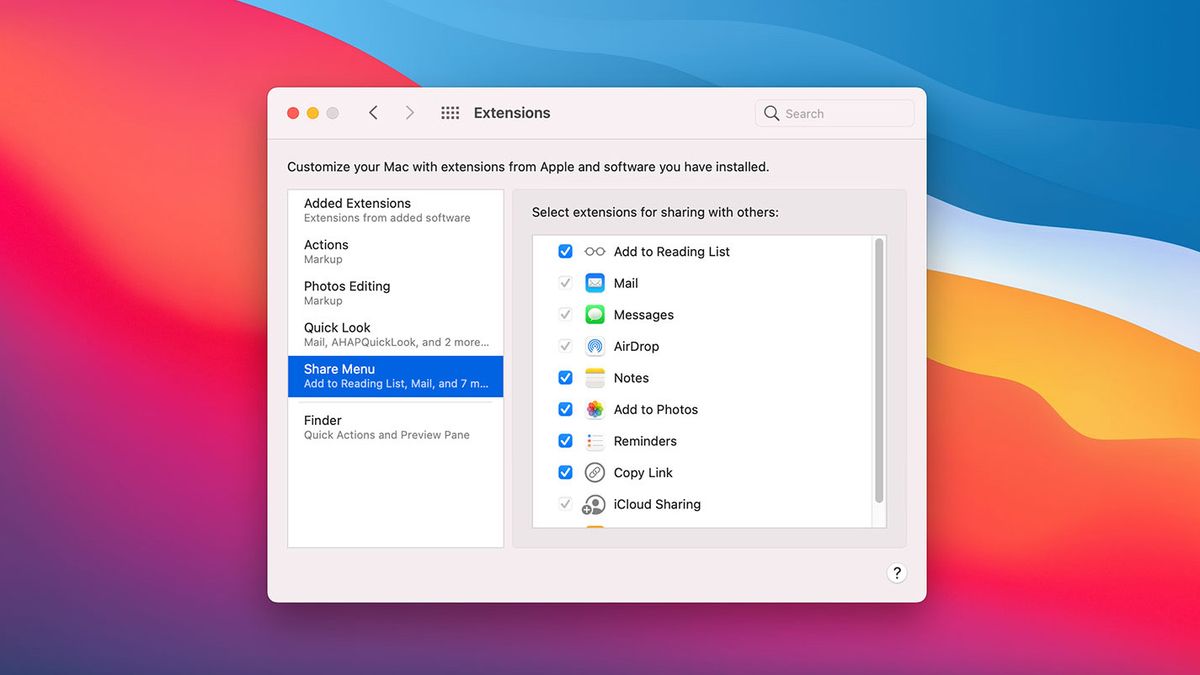
Task: Click the Messages speech bubble icon
Action: click(x=594, y=314)
